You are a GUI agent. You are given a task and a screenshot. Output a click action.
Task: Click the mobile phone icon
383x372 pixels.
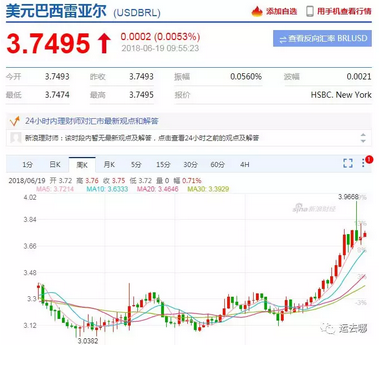tap(310, 11)
